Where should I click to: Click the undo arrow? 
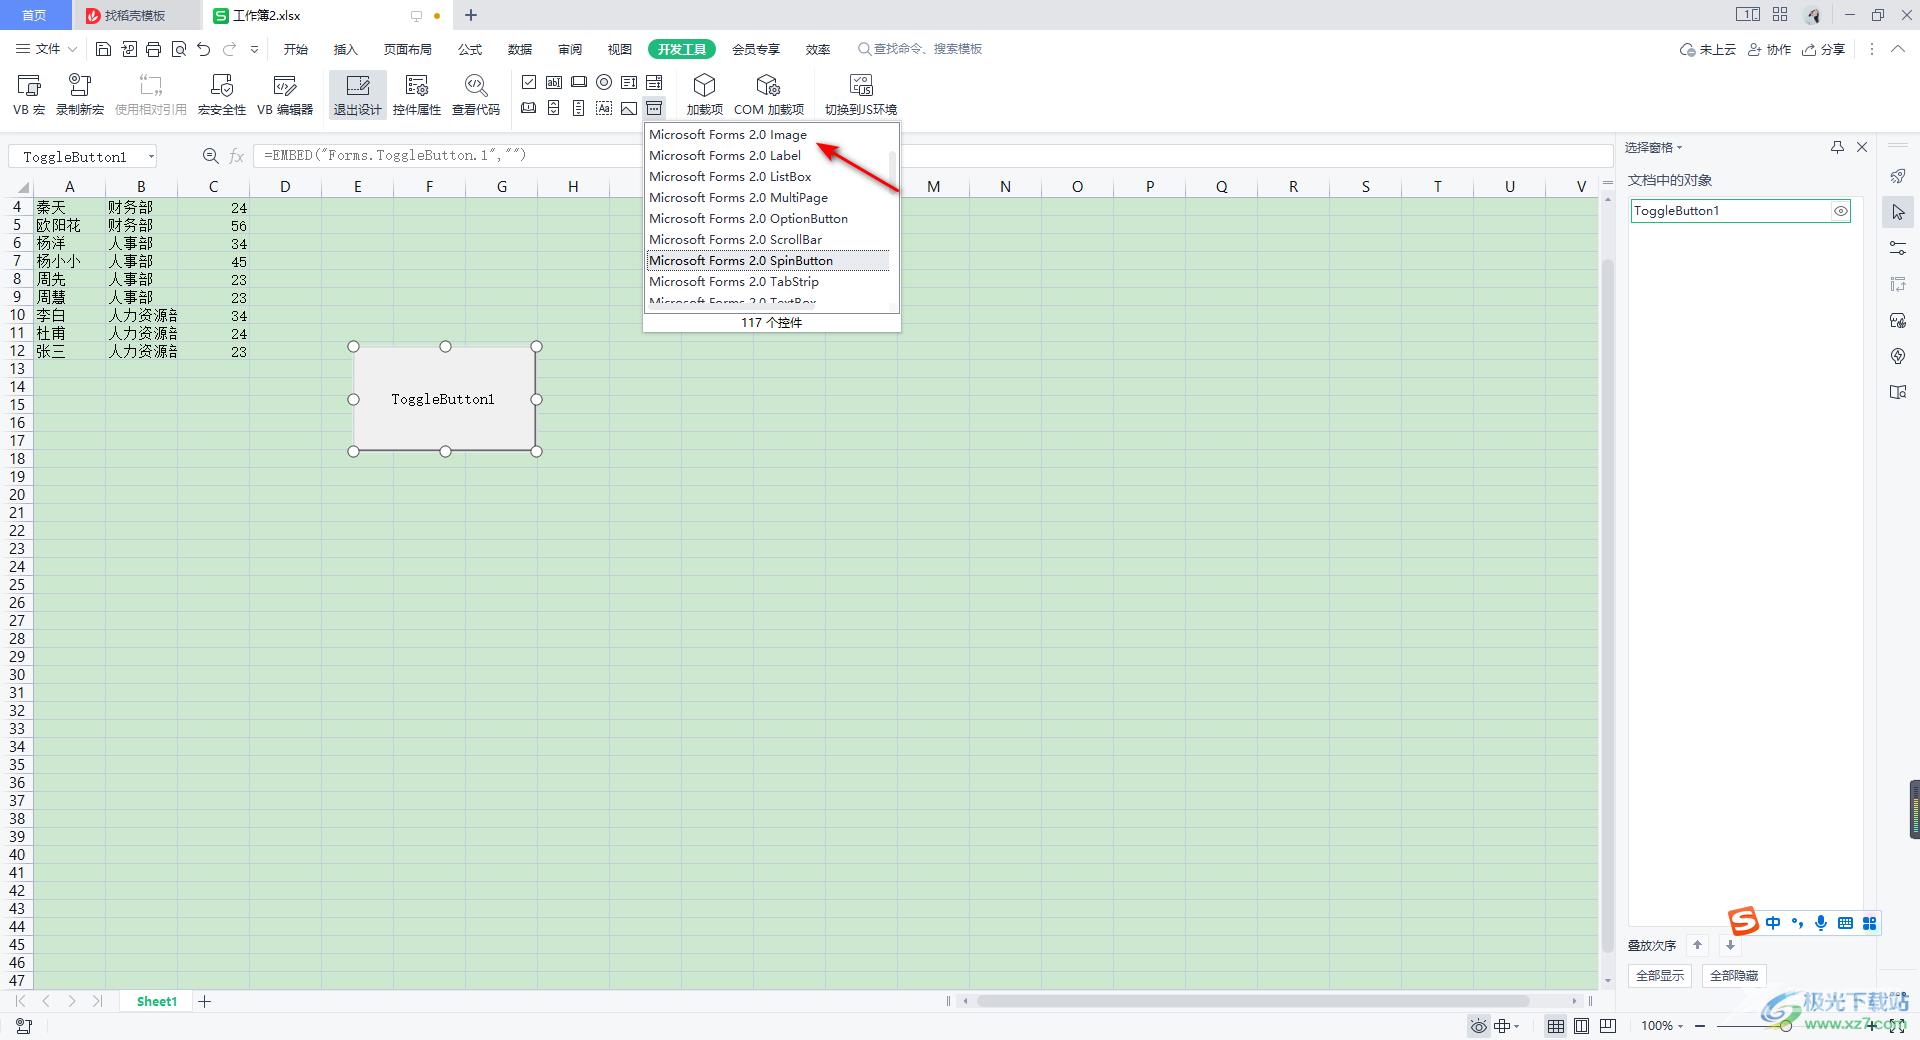(x=204, y=49)
